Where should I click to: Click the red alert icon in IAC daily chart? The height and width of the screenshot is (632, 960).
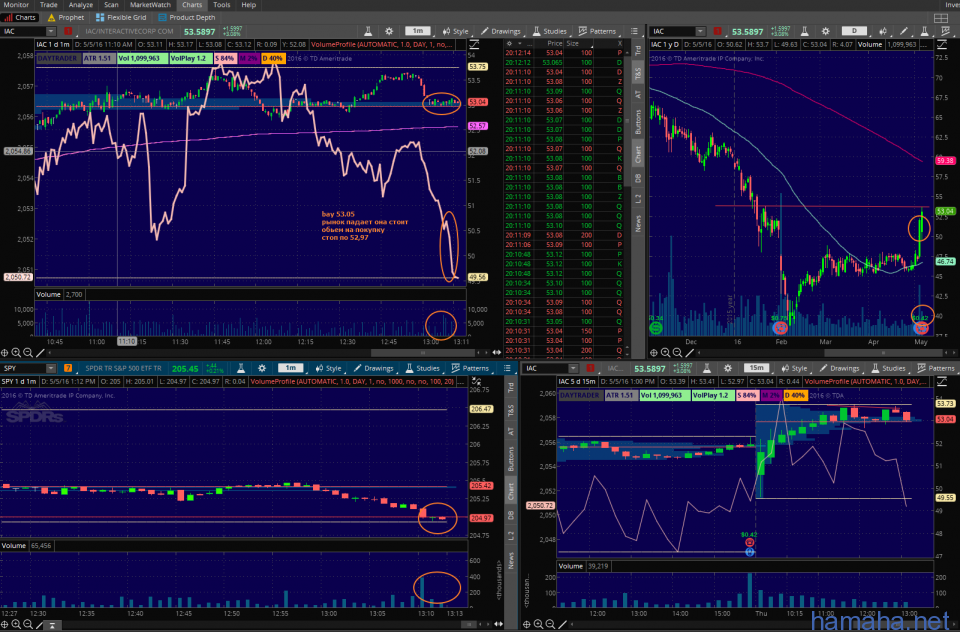point(718,31)
